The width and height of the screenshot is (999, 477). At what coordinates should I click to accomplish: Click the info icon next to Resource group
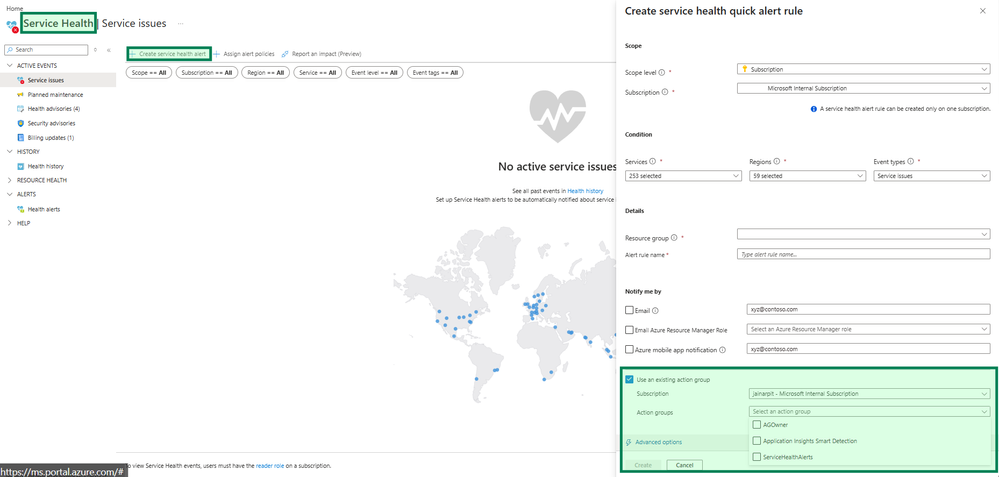click(x=674, y=238)
